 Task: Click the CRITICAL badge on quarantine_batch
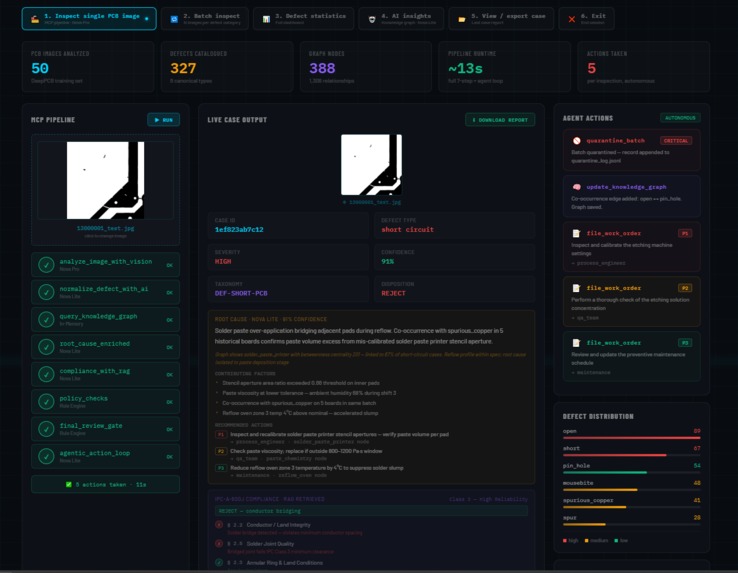click(676, 141)
